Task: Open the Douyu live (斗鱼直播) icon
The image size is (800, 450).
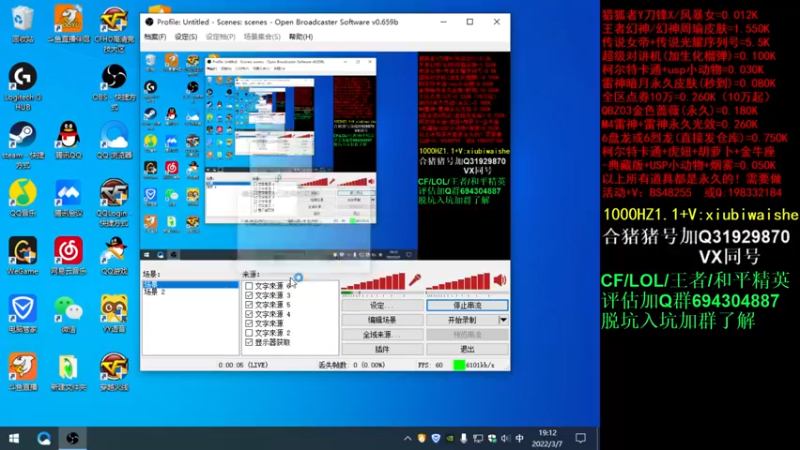Action: [x=22, y=372]
